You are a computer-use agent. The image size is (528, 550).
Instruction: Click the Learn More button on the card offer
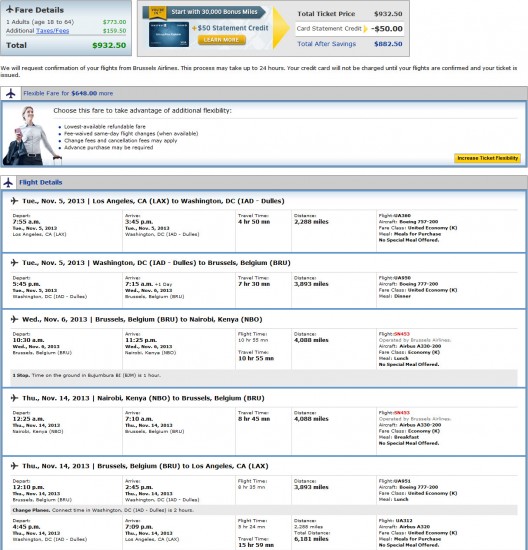[221, 40]
